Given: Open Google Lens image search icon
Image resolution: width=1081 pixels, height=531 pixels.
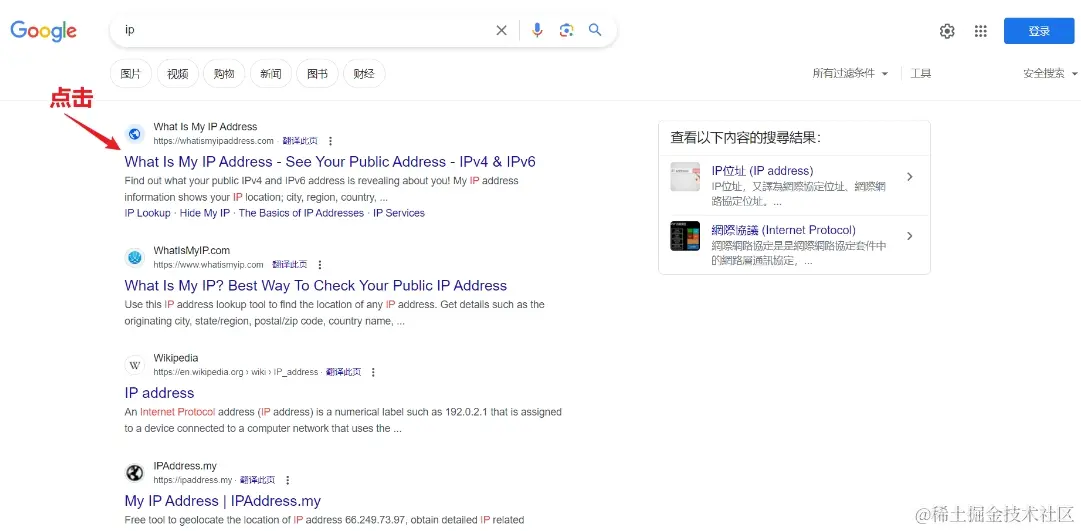Looking at the screenshot, I should coord(567,30).
